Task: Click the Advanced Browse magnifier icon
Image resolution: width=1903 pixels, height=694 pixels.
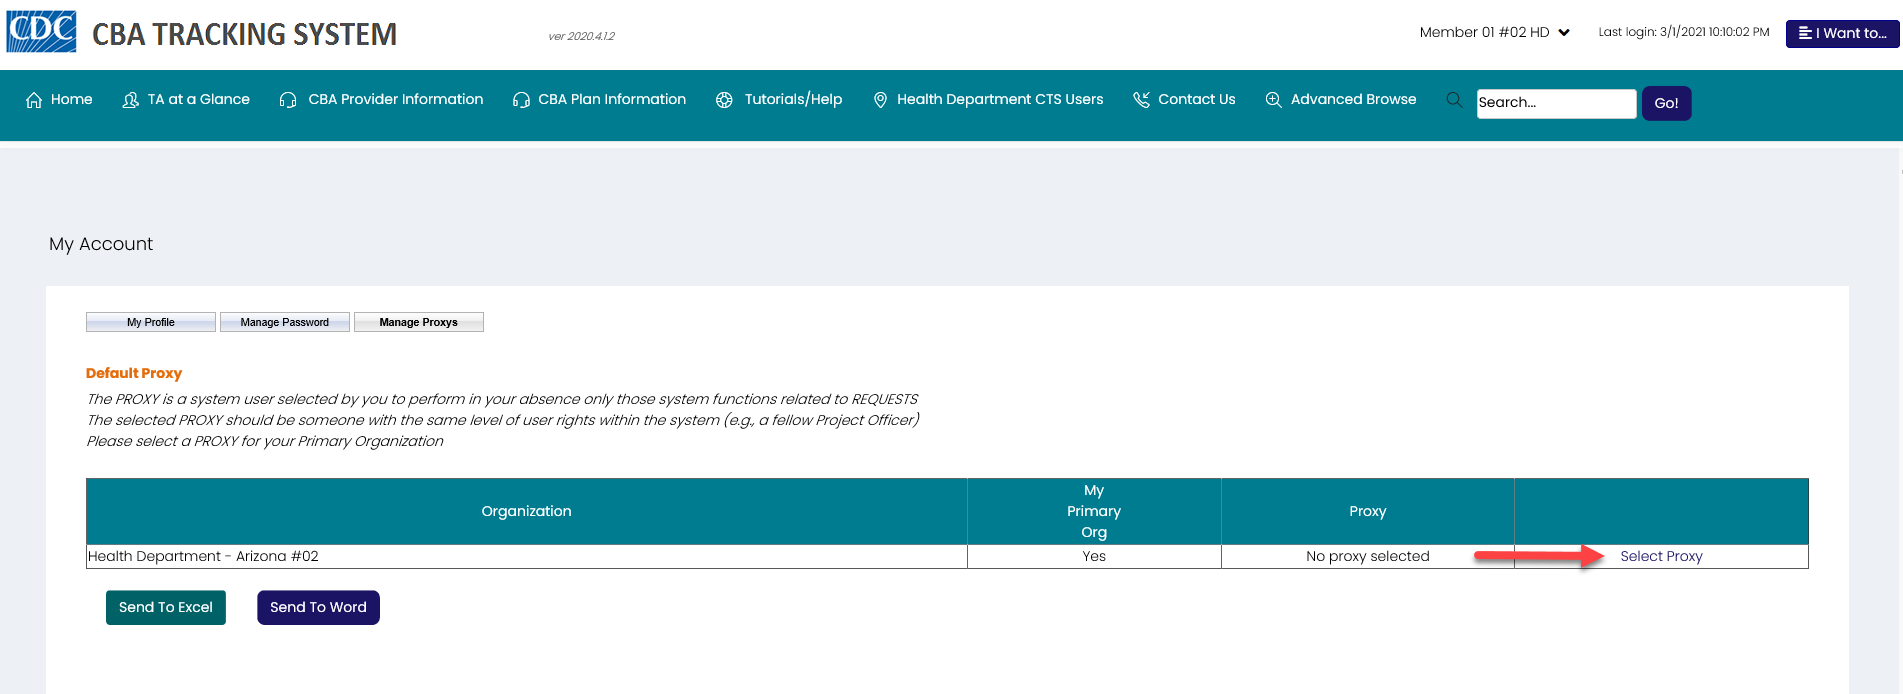Action: coord(1273,100)
